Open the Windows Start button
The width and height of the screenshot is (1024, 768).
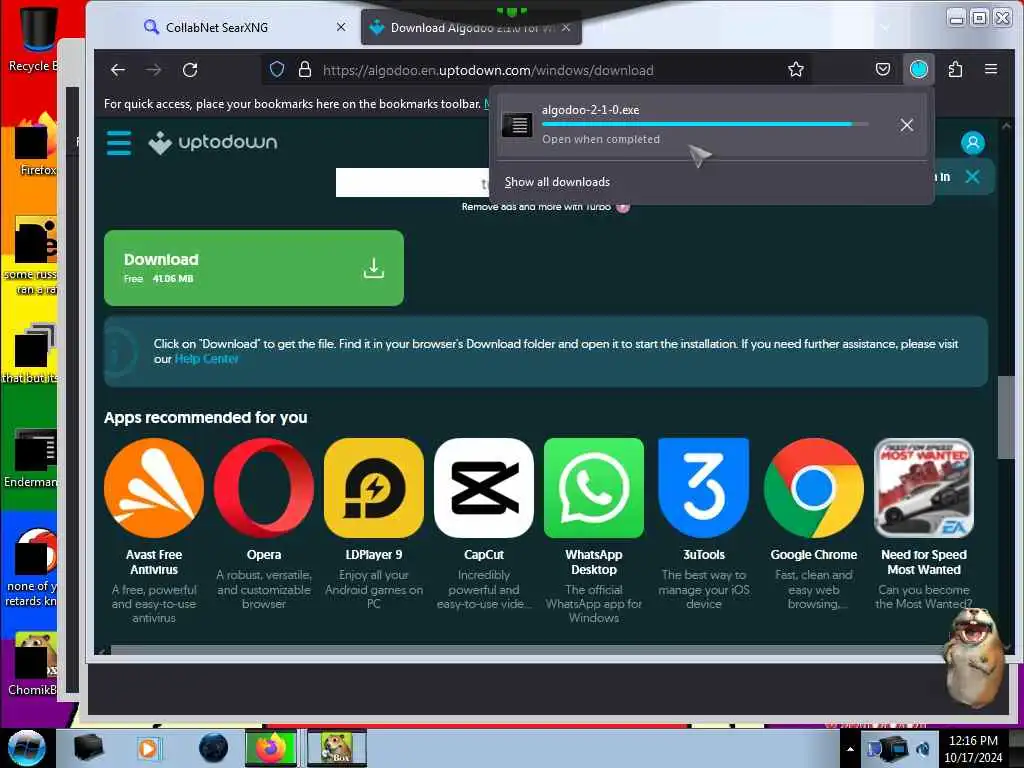click(x=26, y=748)
